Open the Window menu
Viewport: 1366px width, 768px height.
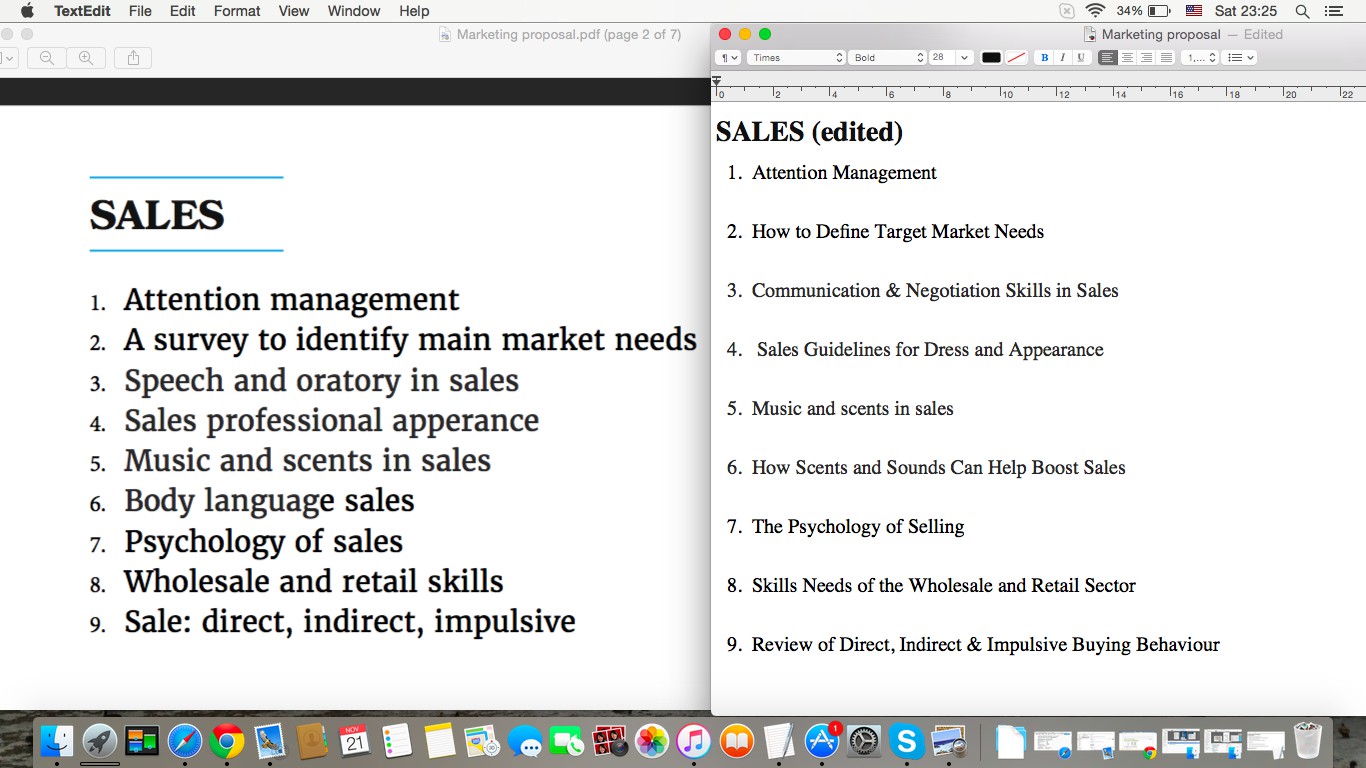click(x=354, y=11)
